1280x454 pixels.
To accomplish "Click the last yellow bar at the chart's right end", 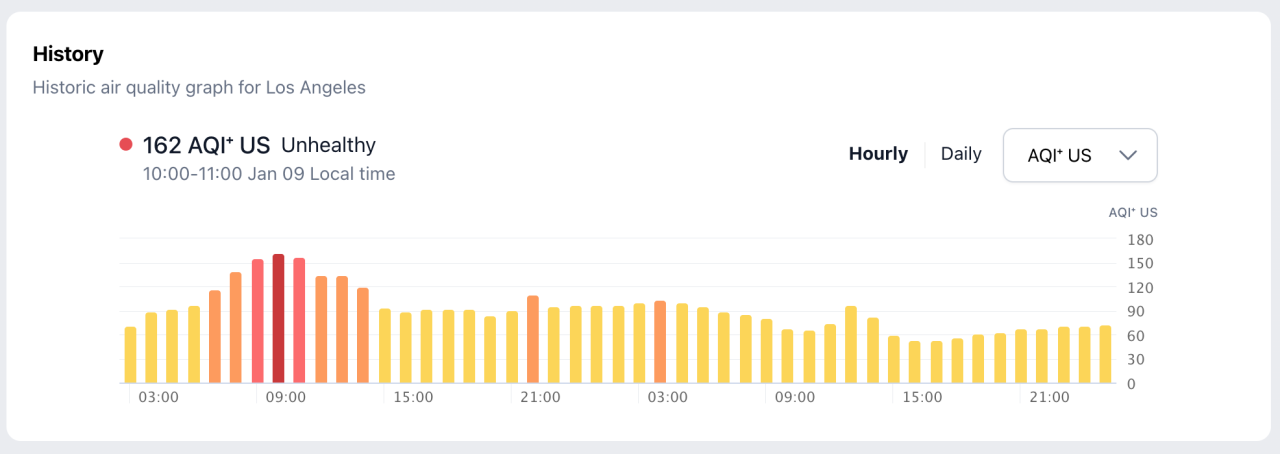I will [1105, 354].
